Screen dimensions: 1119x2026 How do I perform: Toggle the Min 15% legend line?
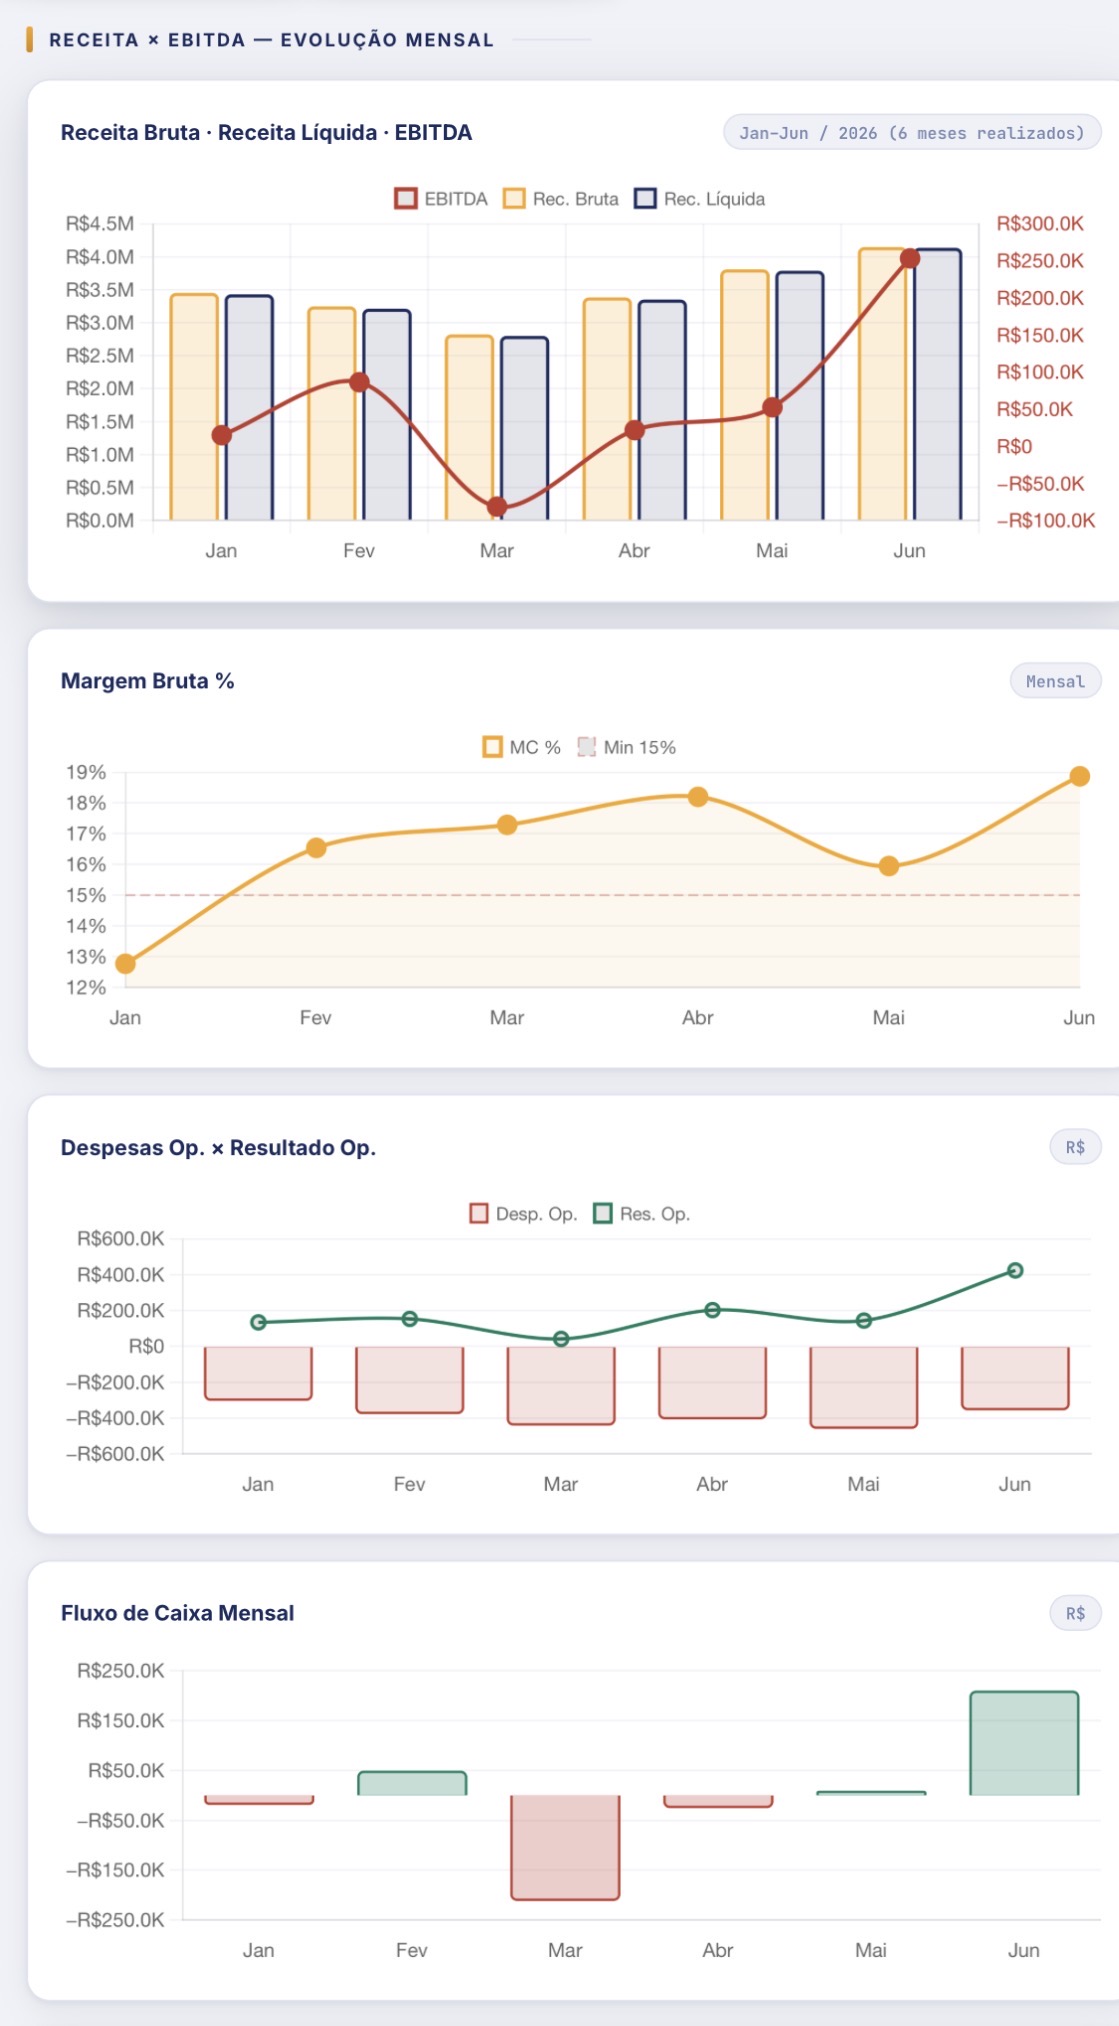626,747
